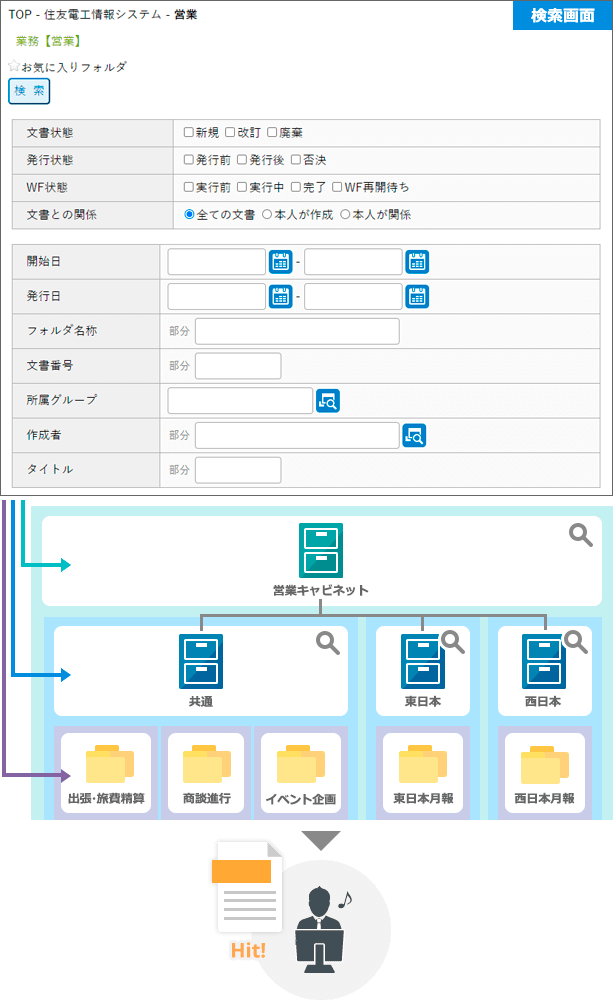Click the 文書状態 row label
The image size is (613, 1000).
coord(50,133)
